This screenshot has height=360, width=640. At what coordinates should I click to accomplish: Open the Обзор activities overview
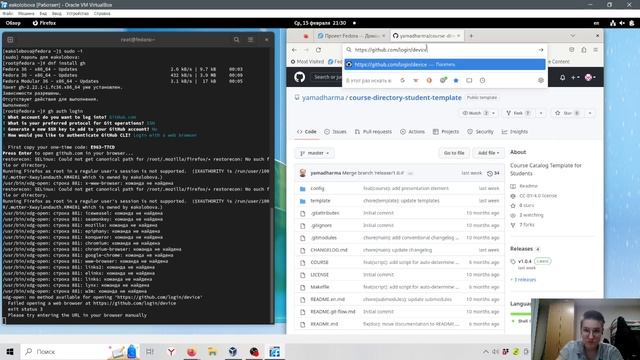click(x=13, y=23)
